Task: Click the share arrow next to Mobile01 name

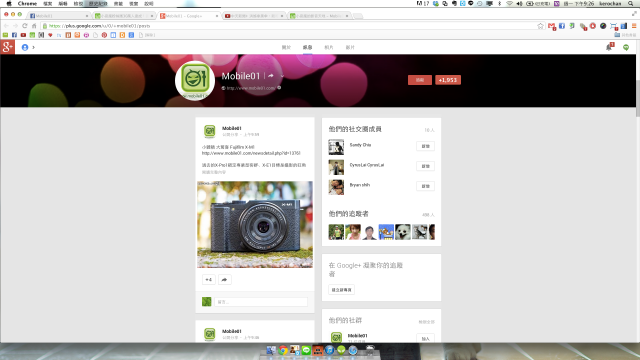Action: click(271, 76)
